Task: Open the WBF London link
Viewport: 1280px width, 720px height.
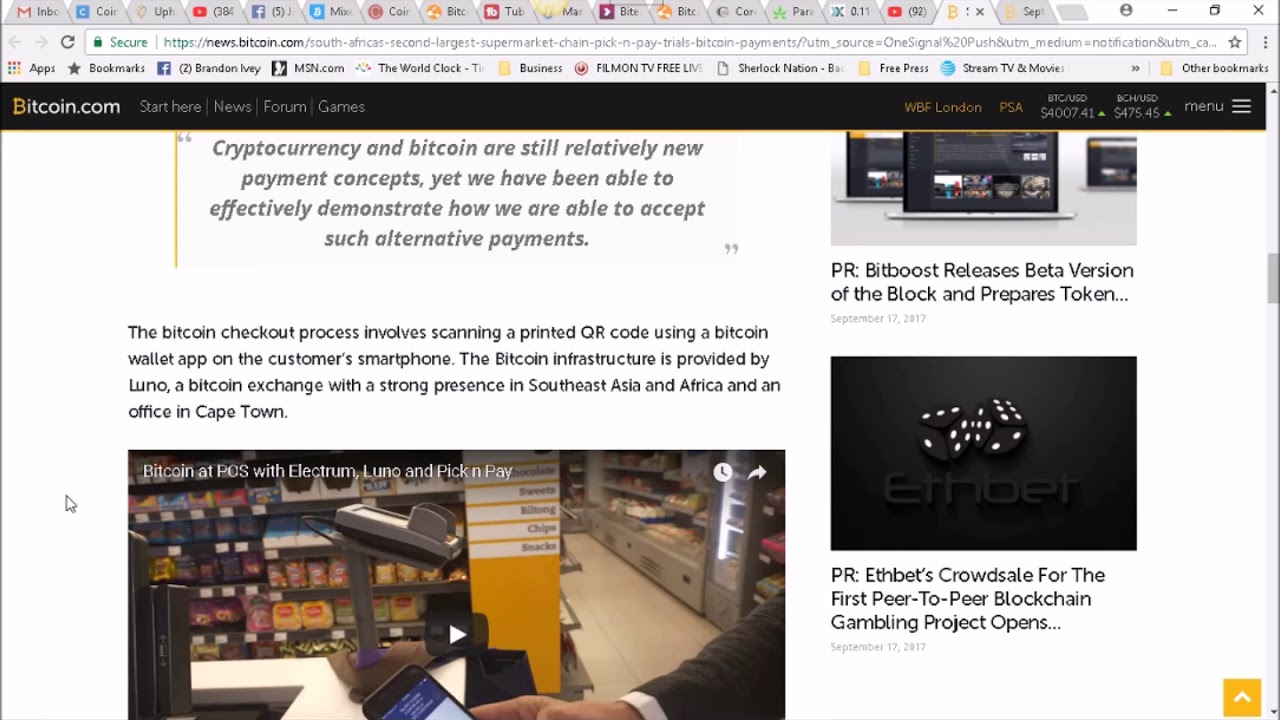Action: pyautogui.click(x=943, y=107)
